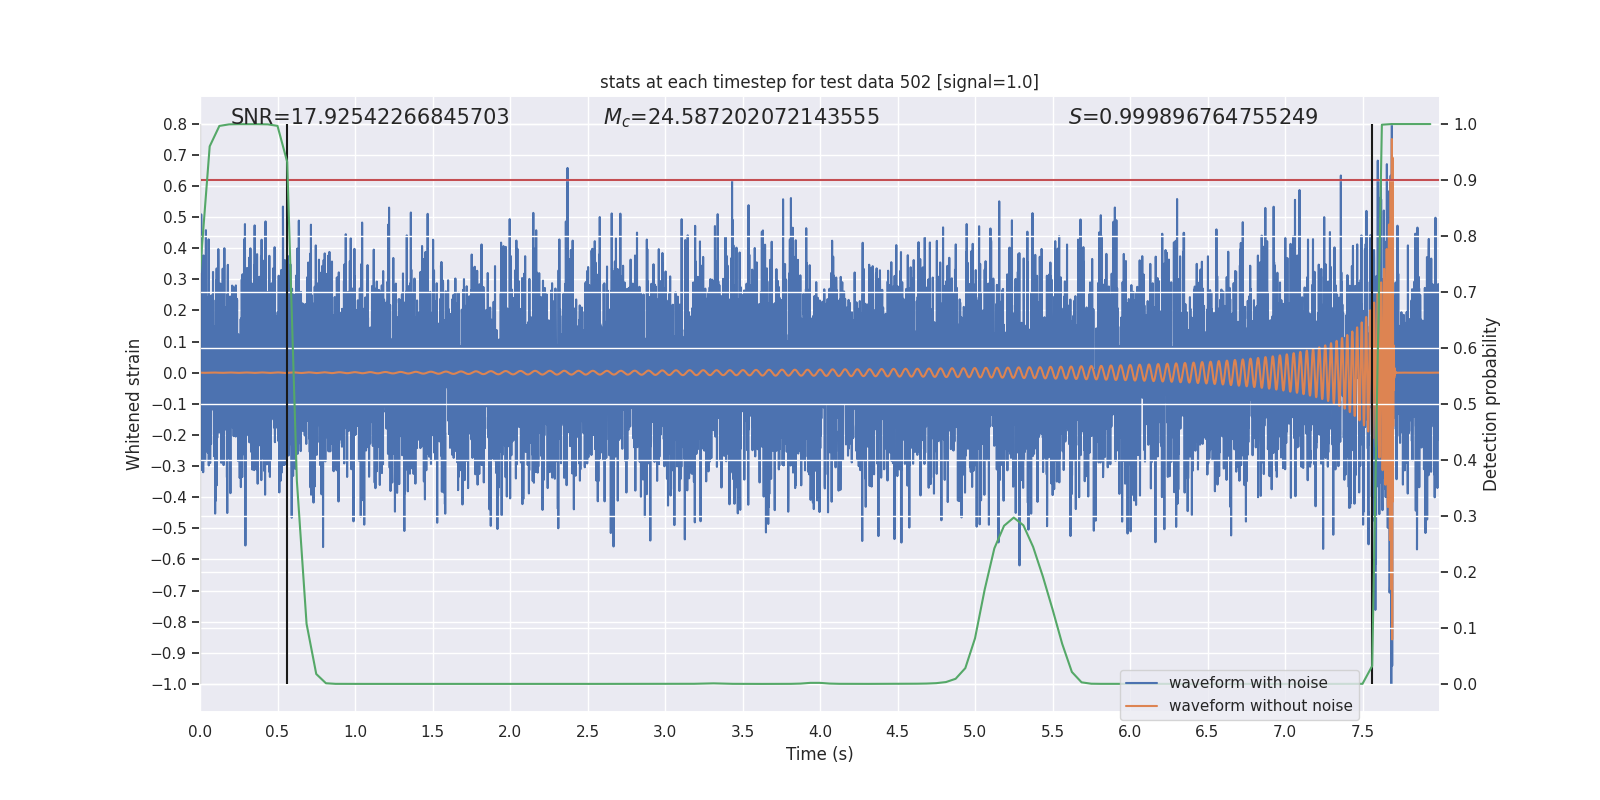Select the −0.2 tick on the whitened strain axis
This screenshot has height=800, width=1600.
click(169, 435)
